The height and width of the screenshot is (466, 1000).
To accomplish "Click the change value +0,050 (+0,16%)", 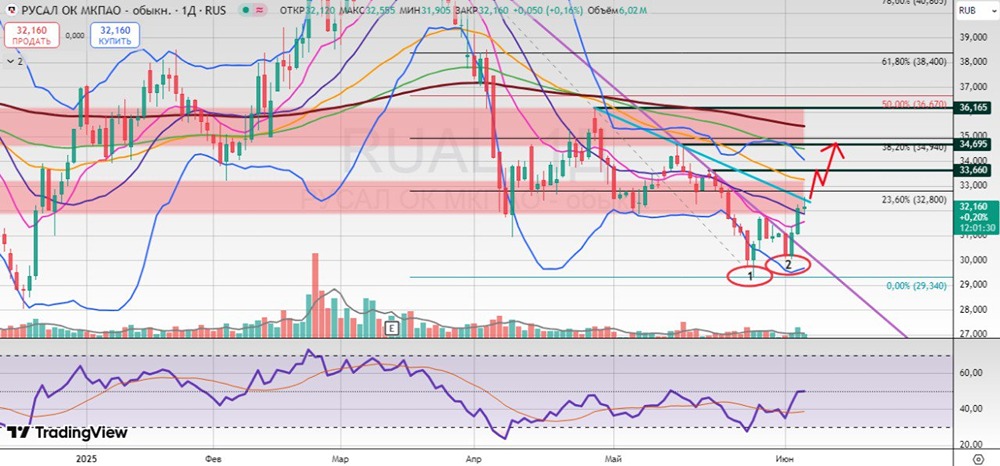I will pos(547,11).
